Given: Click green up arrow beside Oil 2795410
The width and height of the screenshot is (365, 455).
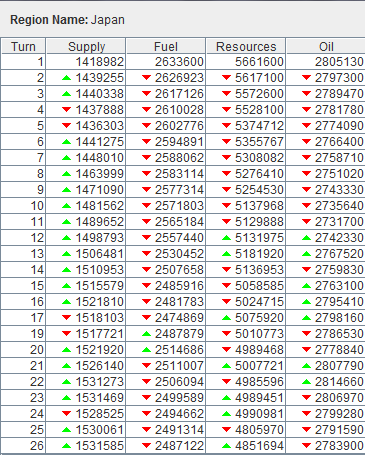Looking at the screenshot, I should click(306, 302).
